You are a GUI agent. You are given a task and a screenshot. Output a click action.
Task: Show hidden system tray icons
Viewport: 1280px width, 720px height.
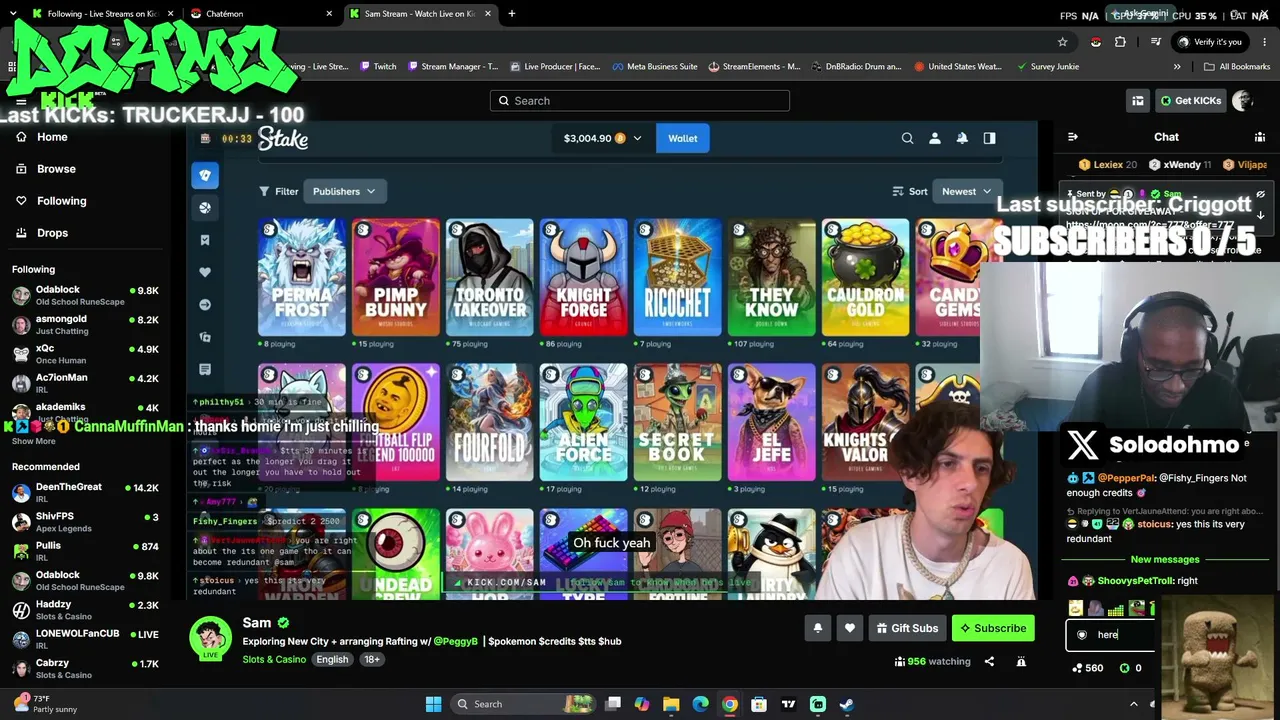[x=1133, y=704]
